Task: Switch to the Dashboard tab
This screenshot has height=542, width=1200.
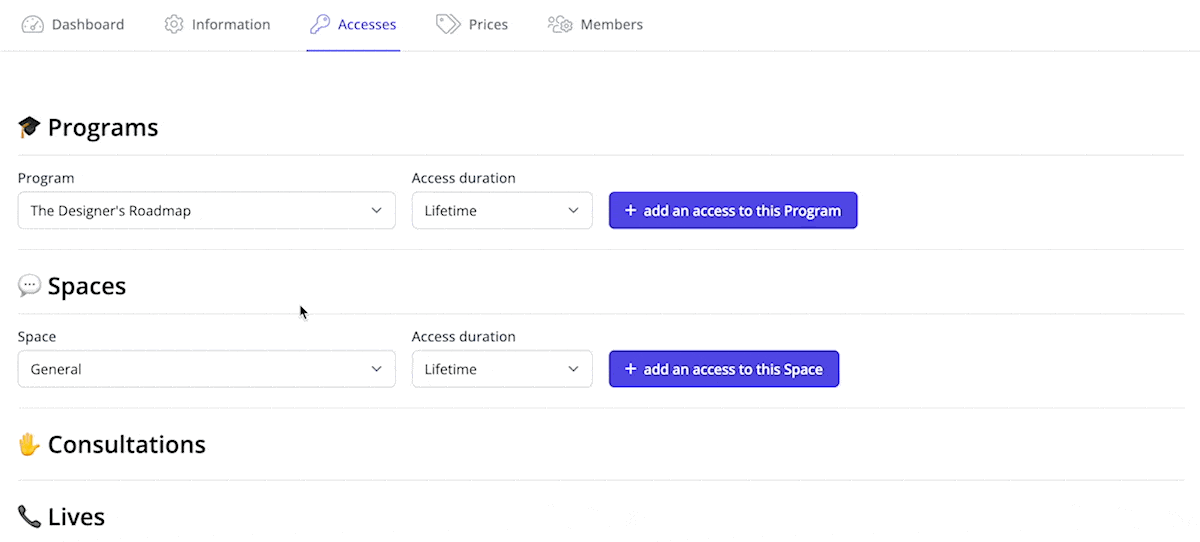Action: (x=73, y=24)
